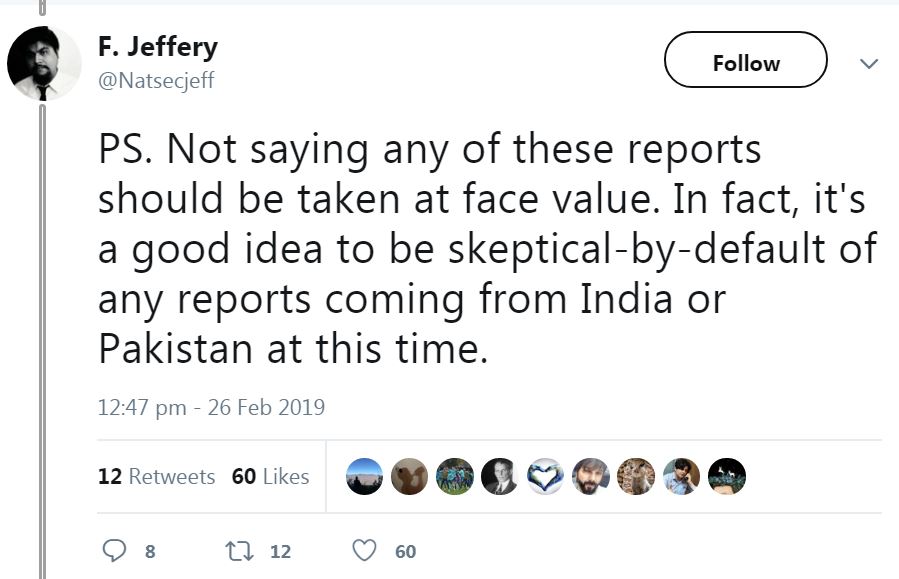Click the brown camel liker avatar

click(x=409, y=477)
